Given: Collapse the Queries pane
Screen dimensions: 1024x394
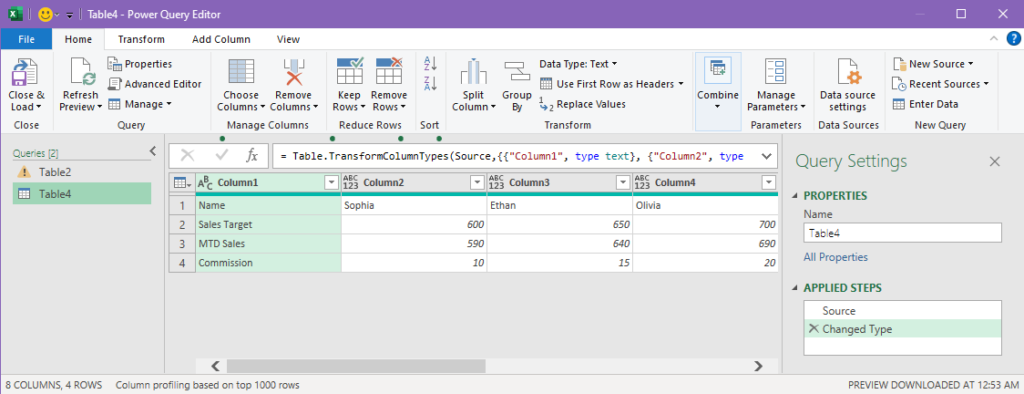Looking at the screenshot, I should [153, 152].
